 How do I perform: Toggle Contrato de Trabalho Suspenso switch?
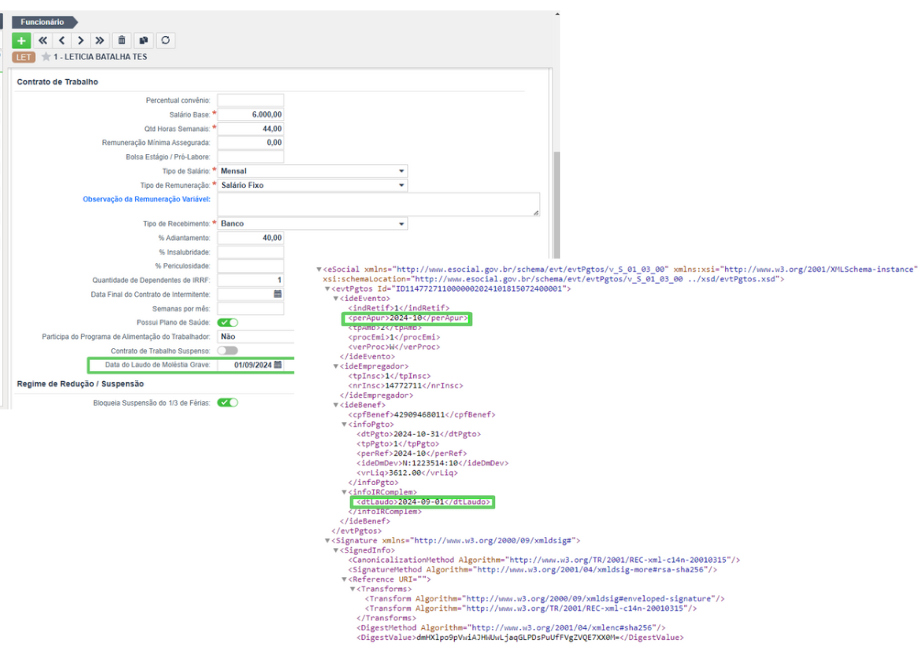tap(228, 351)
